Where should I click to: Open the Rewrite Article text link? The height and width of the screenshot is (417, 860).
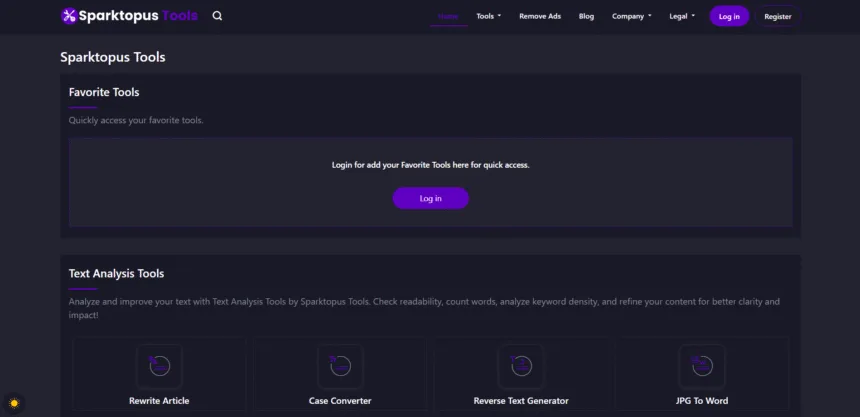(159, 401)
